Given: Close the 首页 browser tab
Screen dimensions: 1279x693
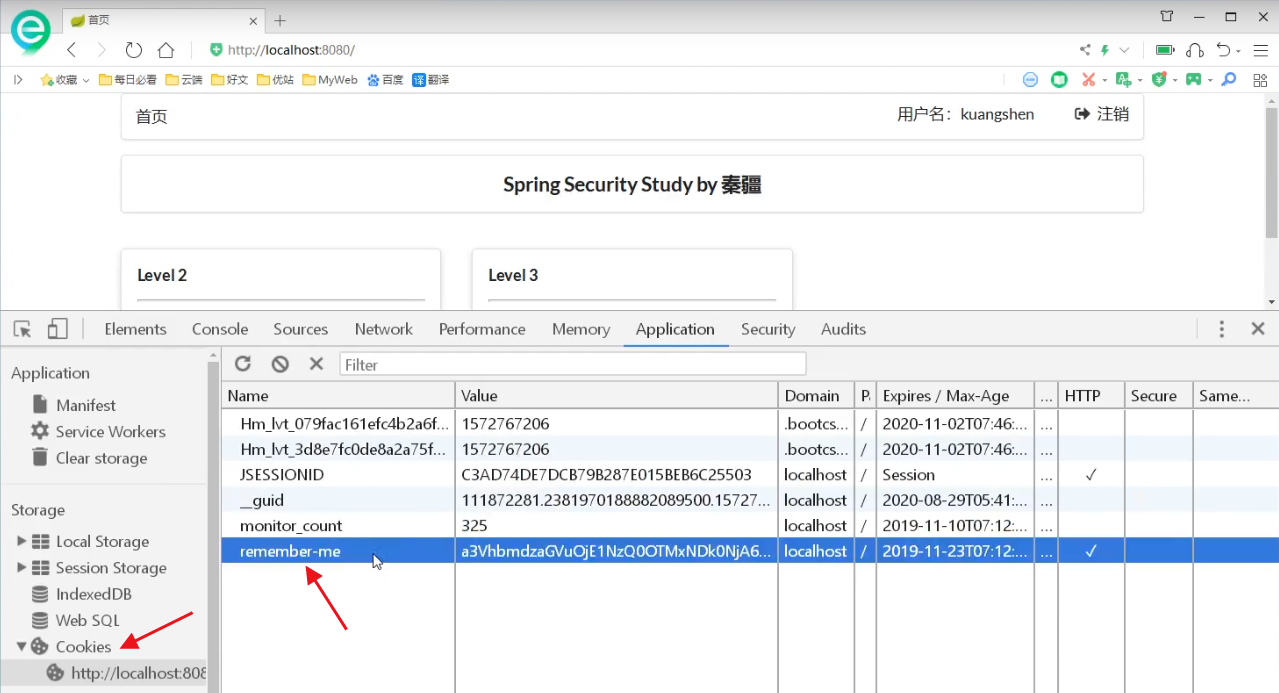Looking at the screenshot, I should click(x=254, y=20).
